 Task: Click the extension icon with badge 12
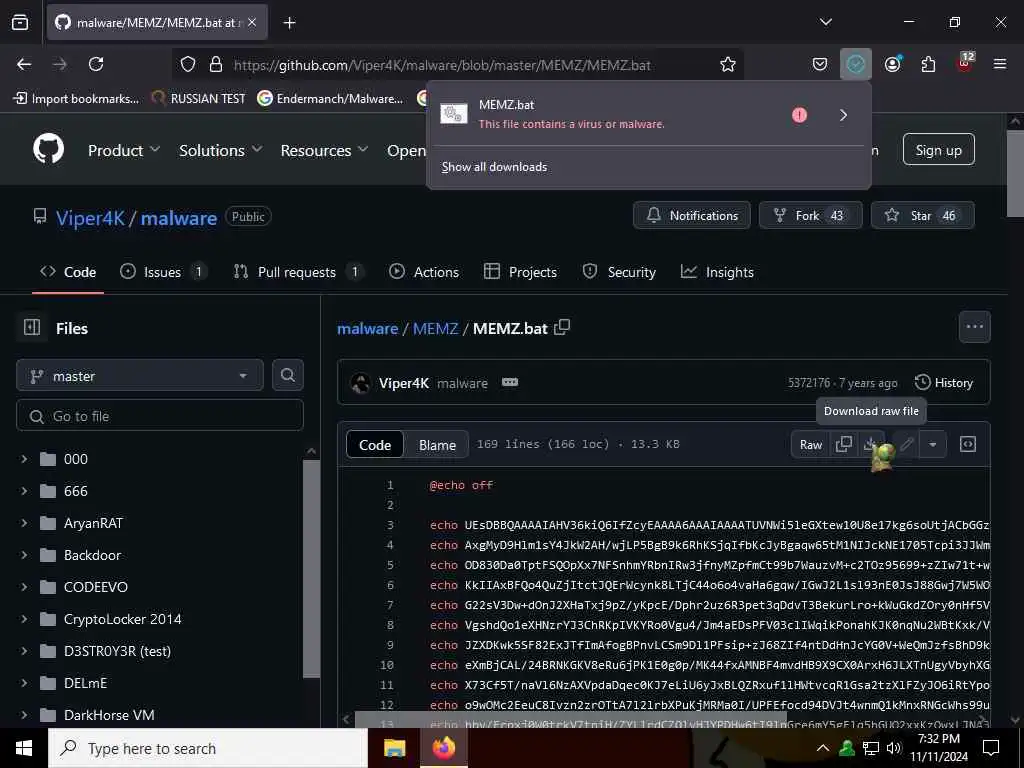(965, 63)
